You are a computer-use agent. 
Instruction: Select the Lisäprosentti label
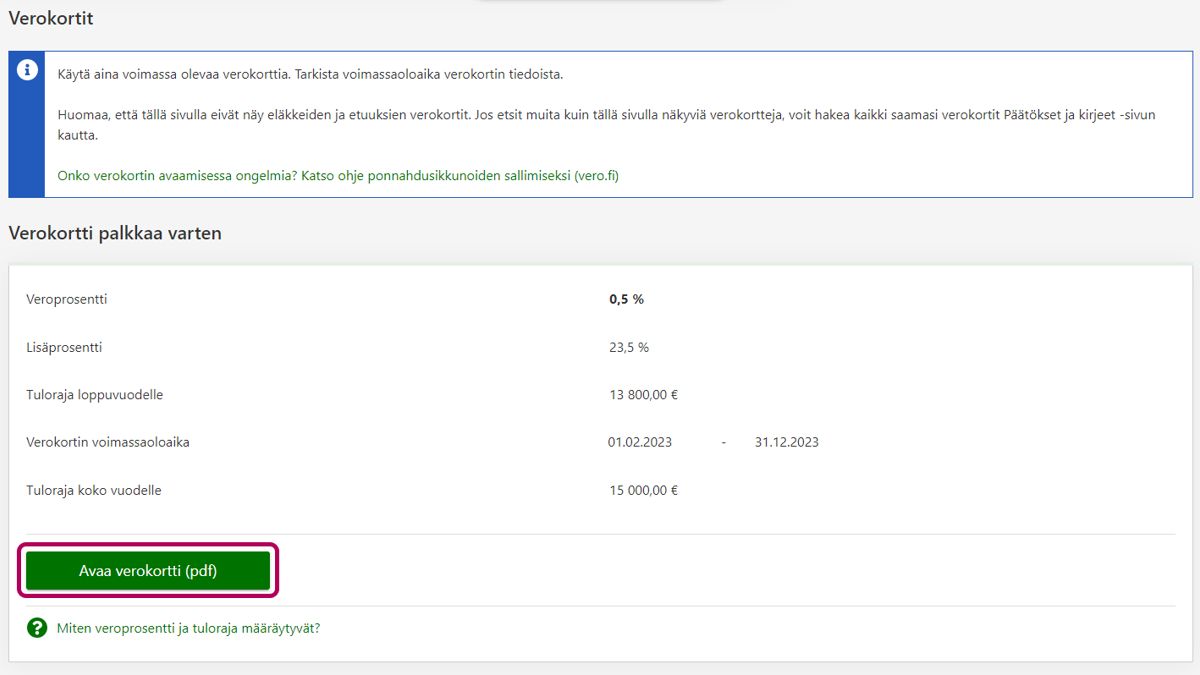[64, 347]
